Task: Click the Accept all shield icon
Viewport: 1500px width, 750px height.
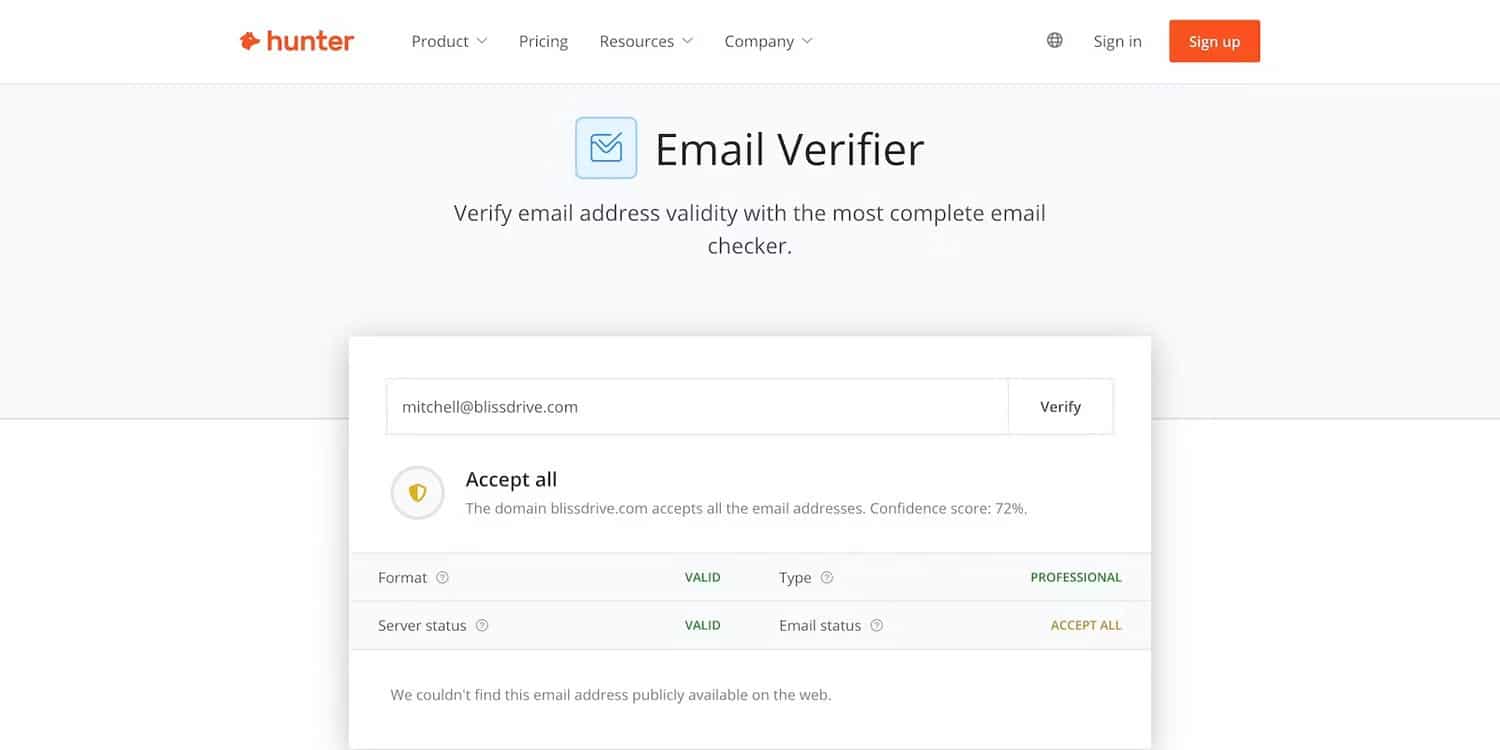Action: pos(417,493)
